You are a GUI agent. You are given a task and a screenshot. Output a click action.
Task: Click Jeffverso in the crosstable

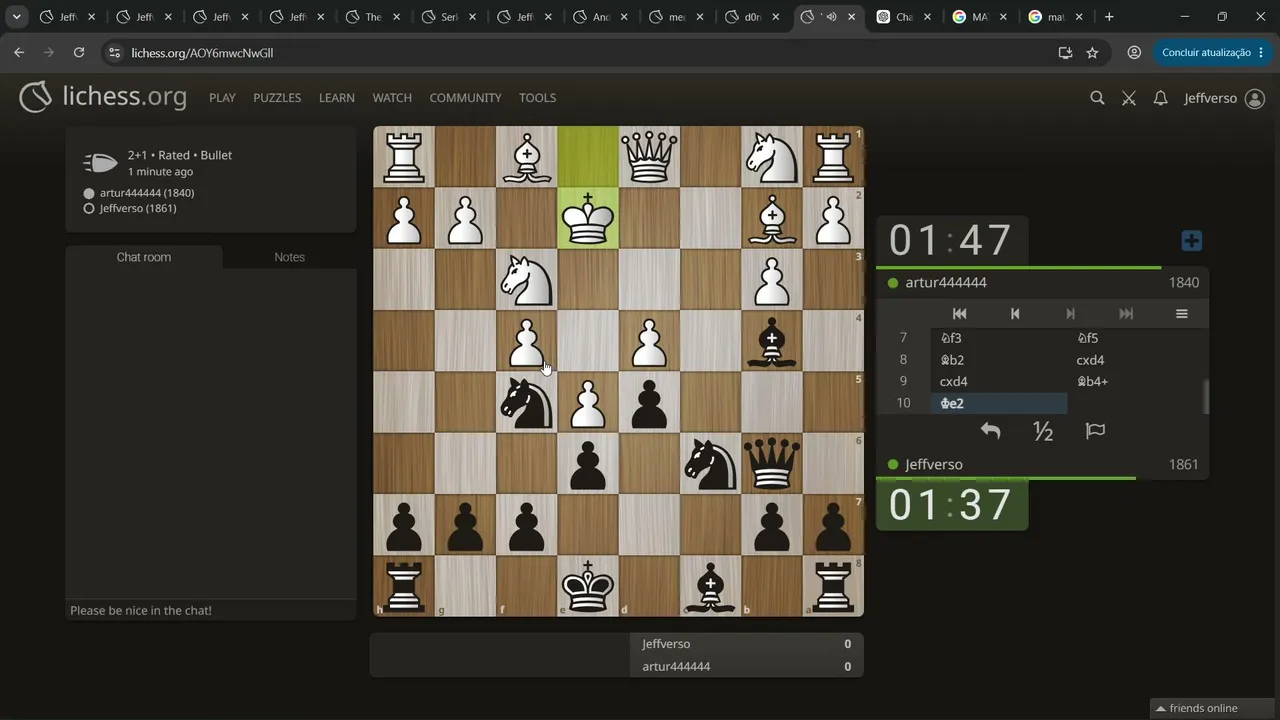tap(666, 644)
